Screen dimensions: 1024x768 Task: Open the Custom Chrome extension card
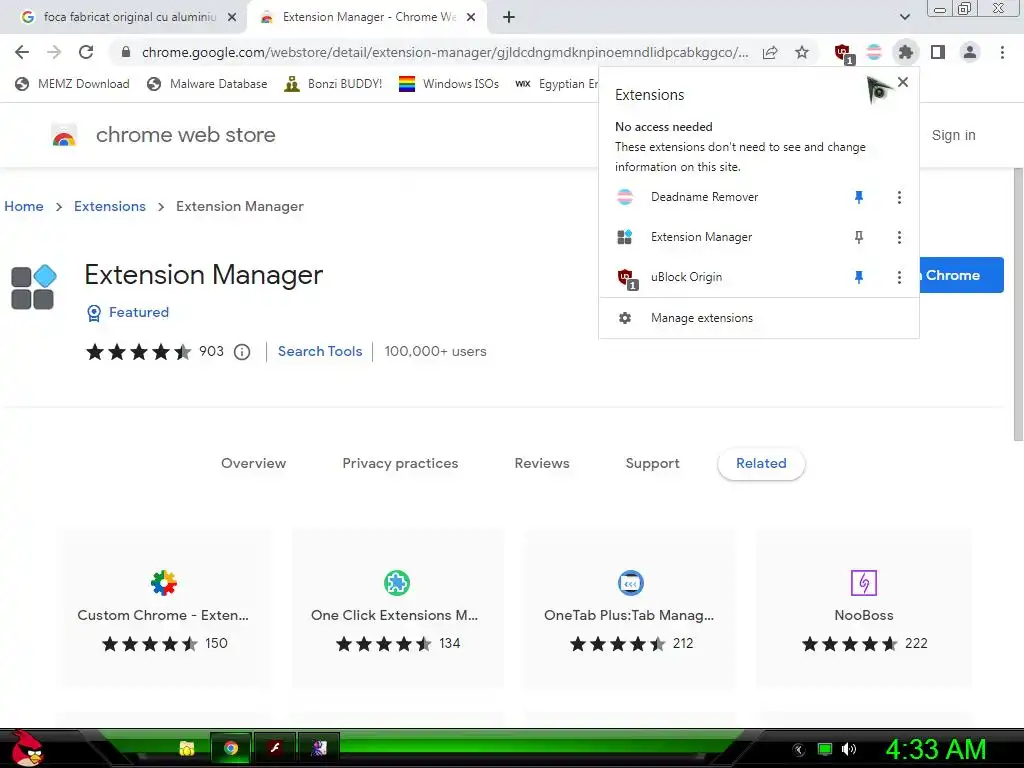(163, 607)
